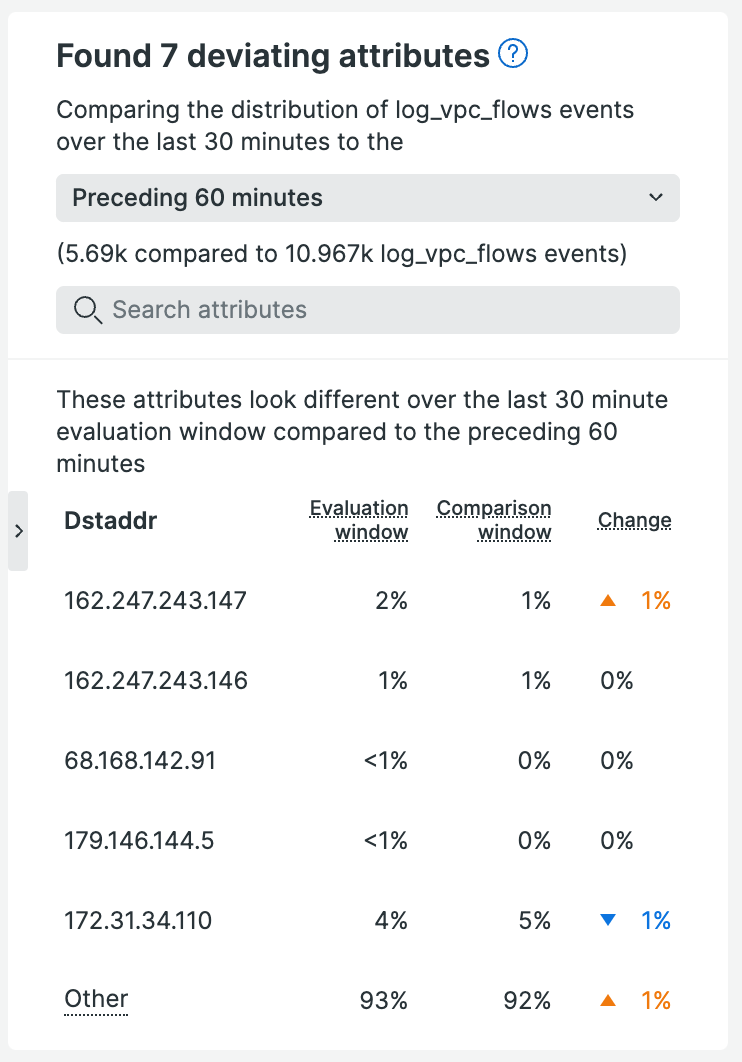Click the question mark next to the heading

(x=512, y=55)
